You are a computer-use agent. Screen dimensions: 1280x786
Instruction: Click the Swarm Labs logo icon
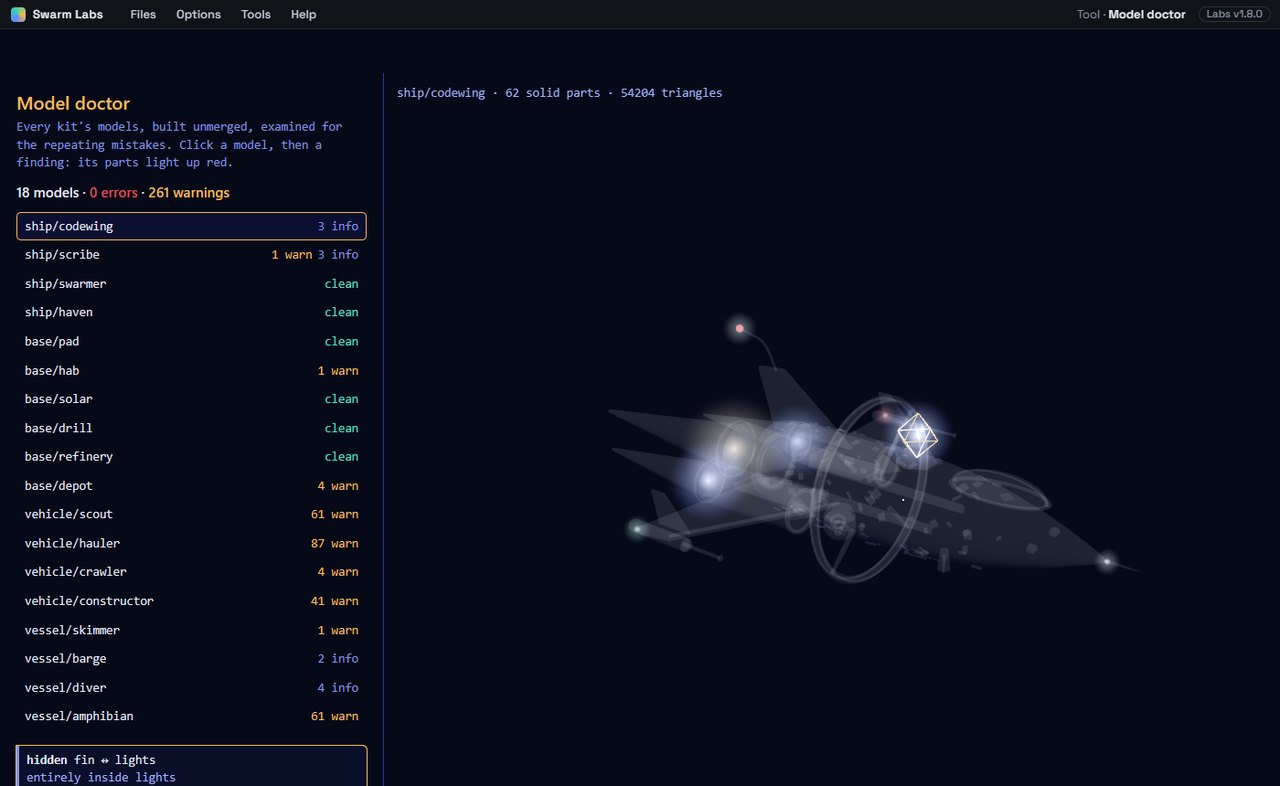coord(19,14)
